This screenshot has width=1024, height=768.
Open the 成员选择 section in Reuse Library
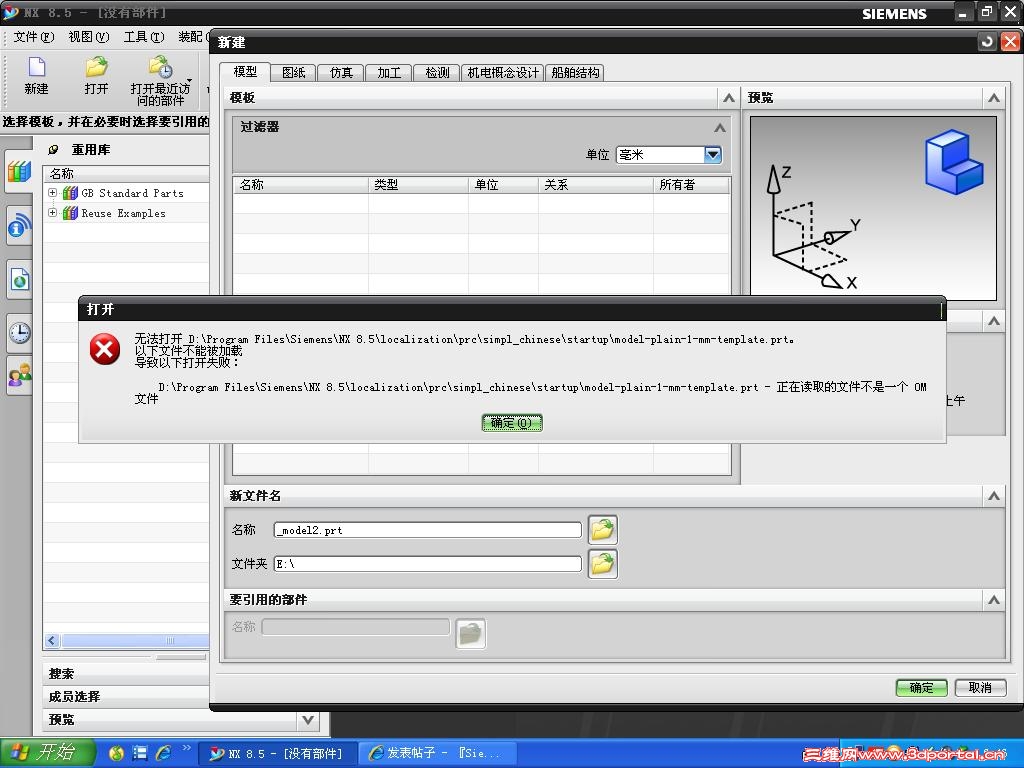pyautogui.click(x=127, y=697)
